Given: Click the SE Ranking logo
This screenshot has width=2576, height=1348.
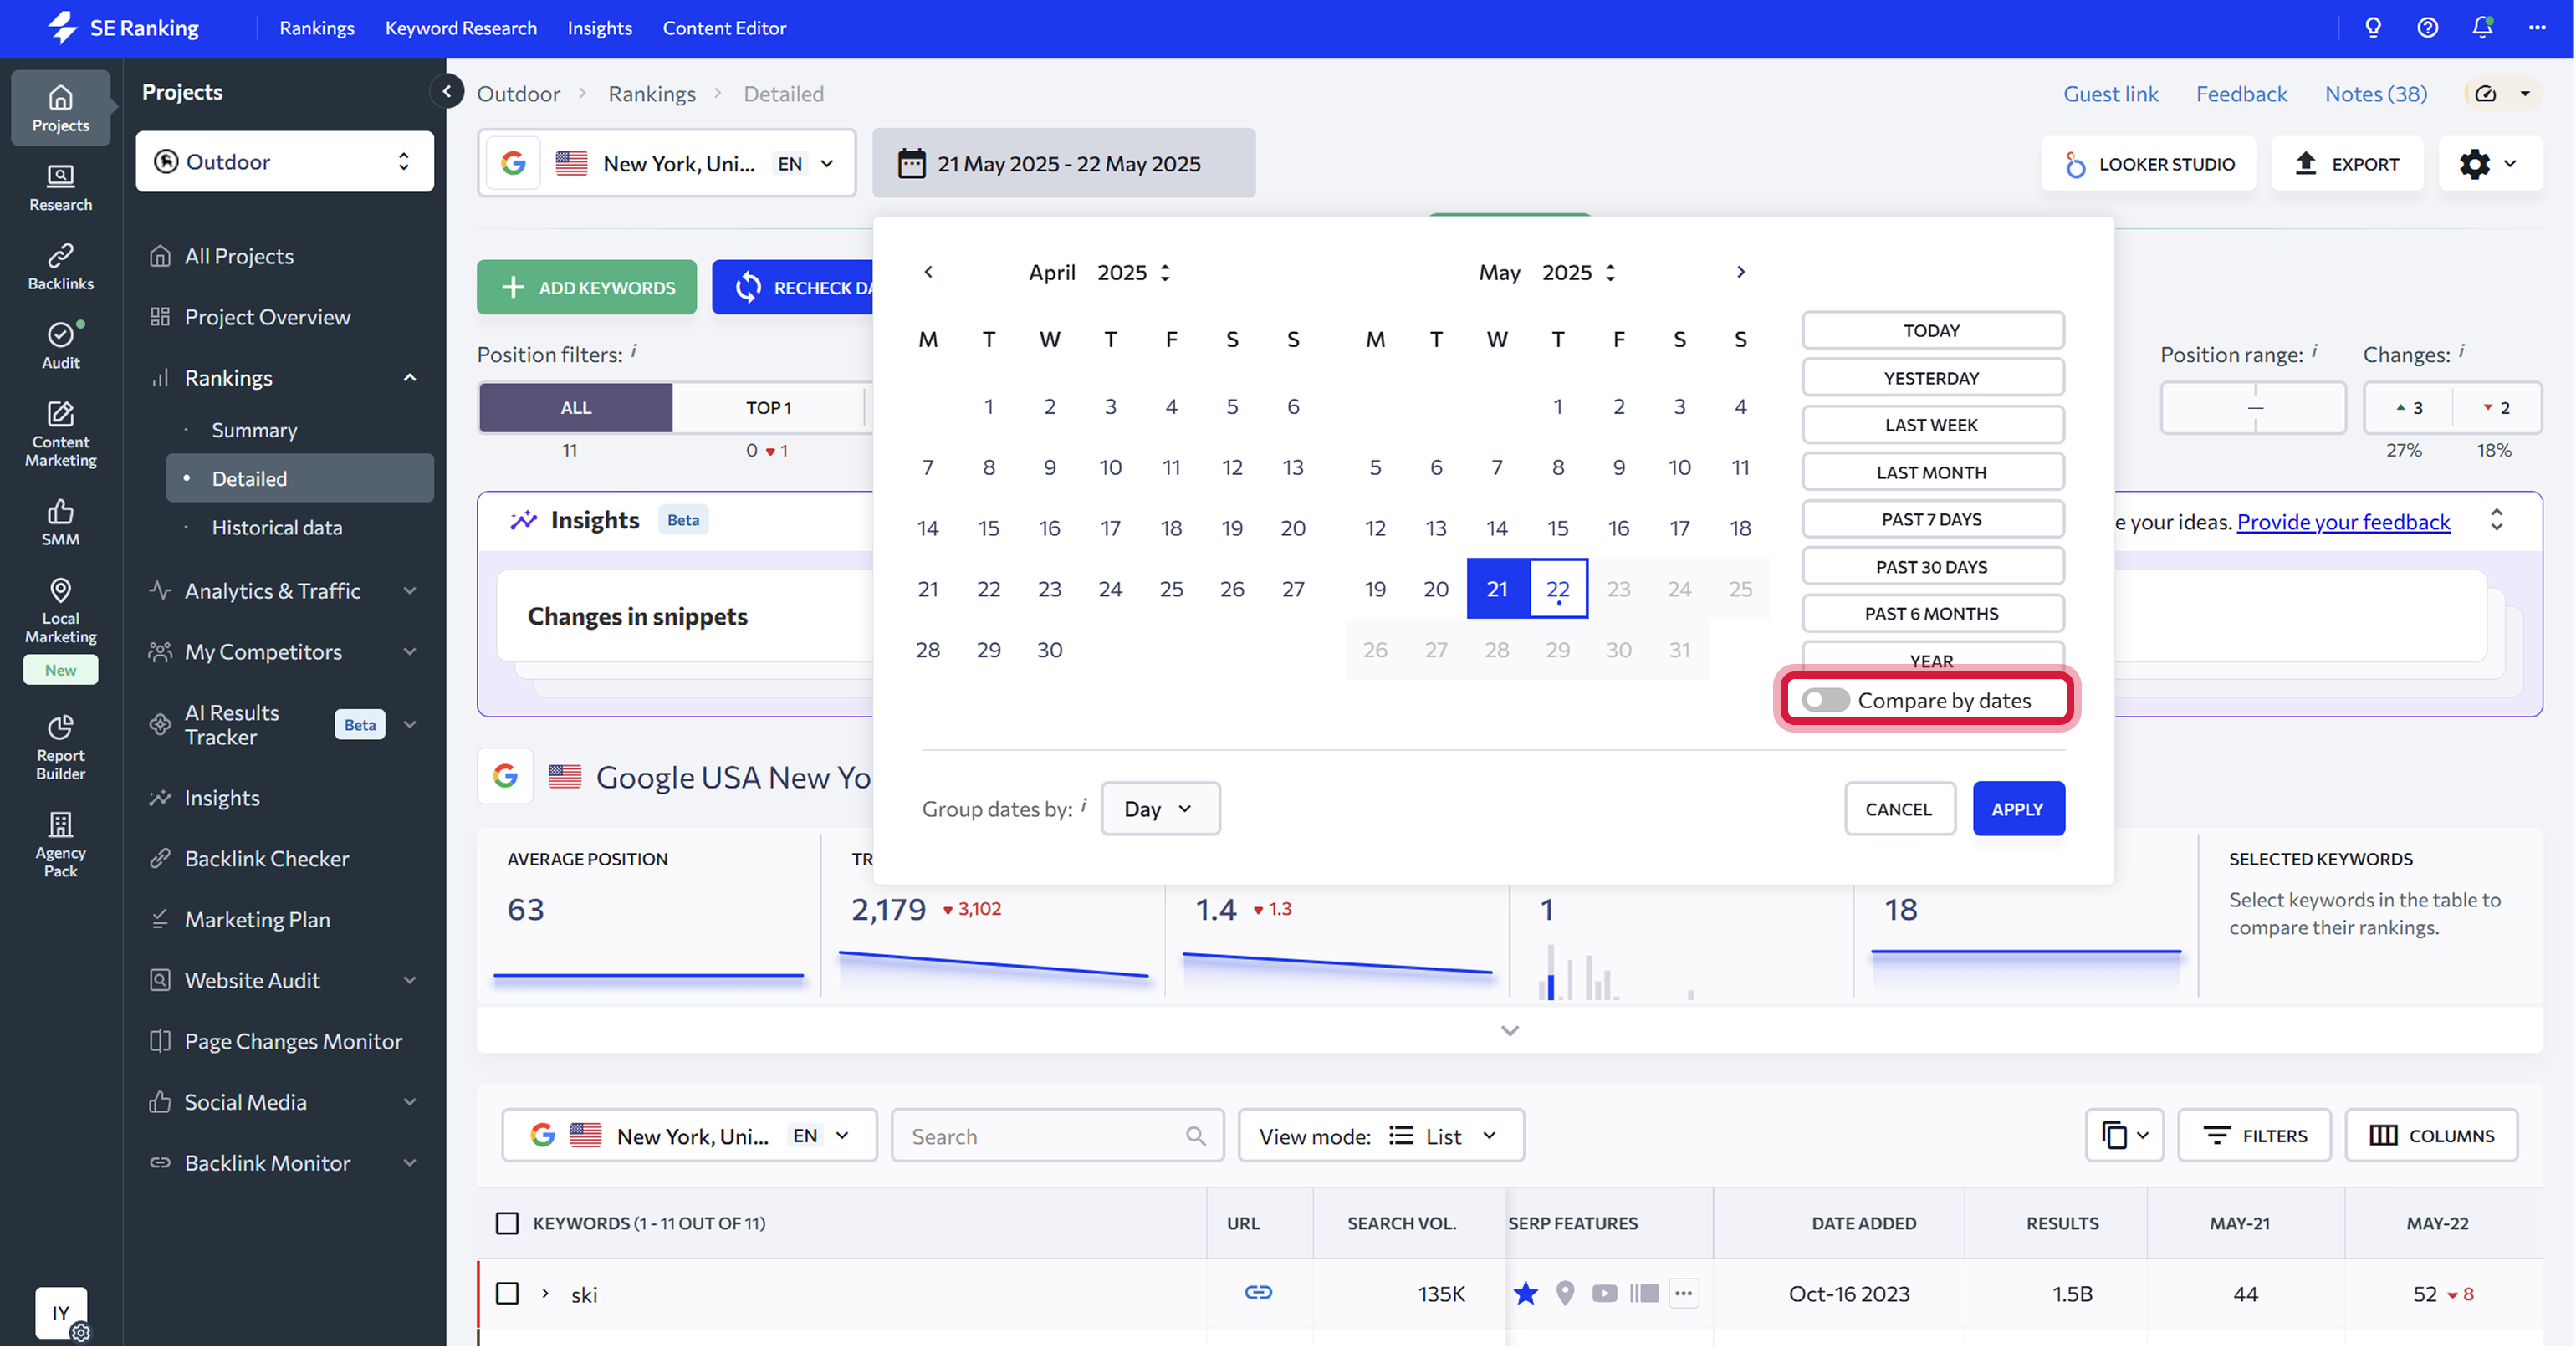Looking at the screenshot, I should click(x=123, y=28).
